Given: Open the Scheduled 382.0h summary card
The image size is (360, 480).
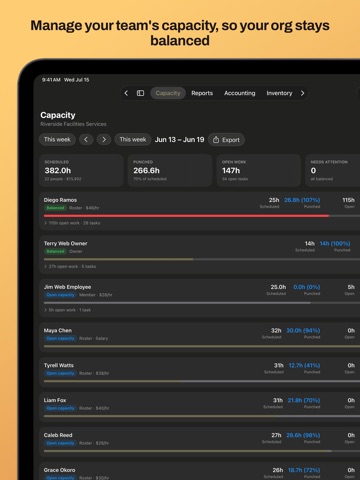Looking at the screenshot, I should pyautogui.click(x=81, y=170).
